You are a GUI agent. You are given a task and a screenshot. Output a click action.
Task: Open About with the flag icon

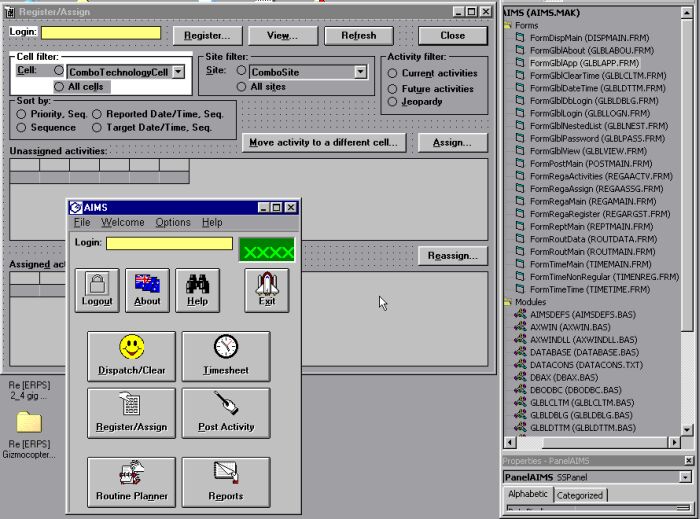click(x=147, y=289)
